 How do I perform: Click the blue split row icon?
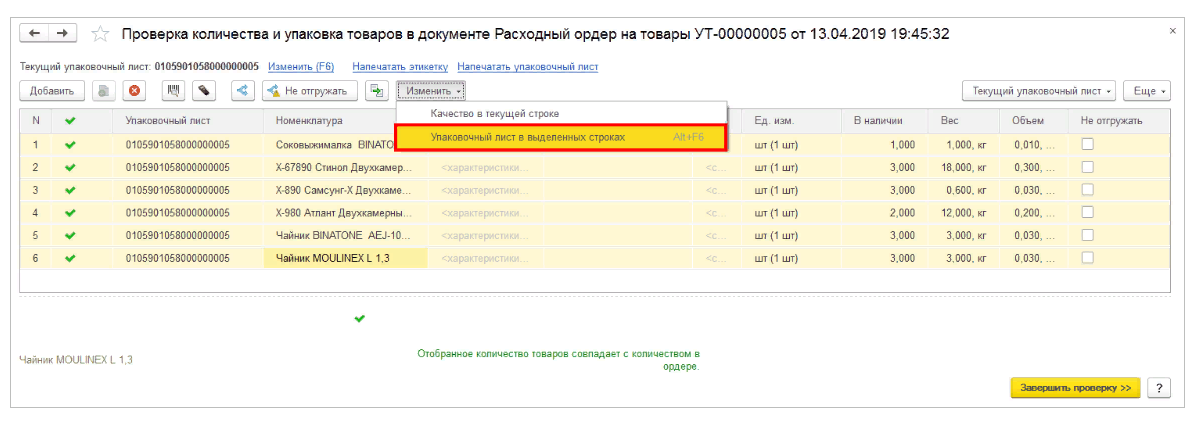(x=242, y=91)
